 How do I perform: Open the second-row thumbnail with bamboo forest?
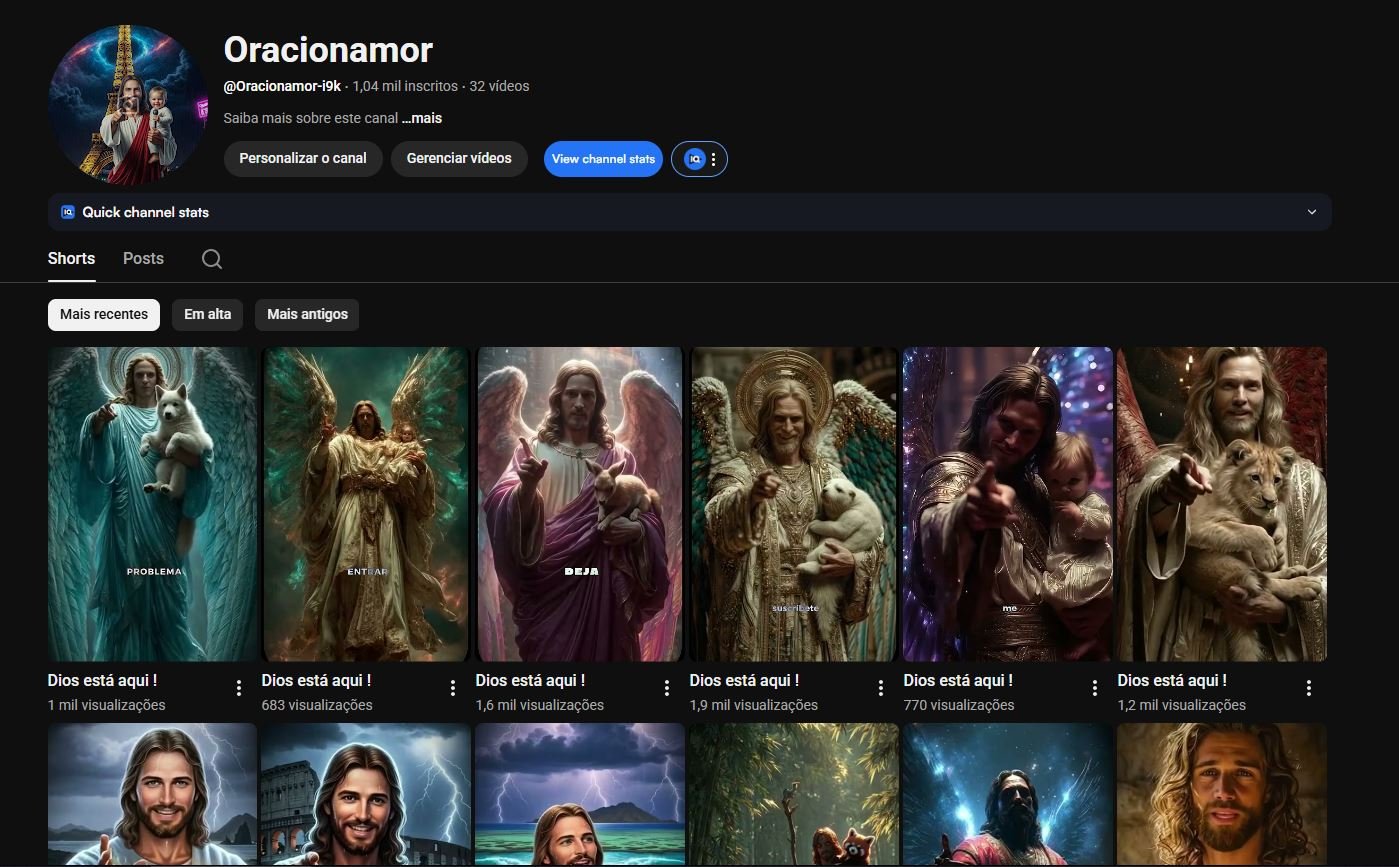coord(794,795)
